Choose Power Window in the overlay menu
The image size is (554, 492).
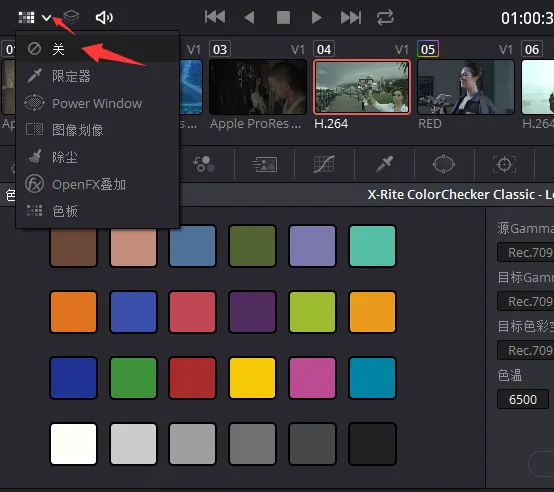point(98,103)
